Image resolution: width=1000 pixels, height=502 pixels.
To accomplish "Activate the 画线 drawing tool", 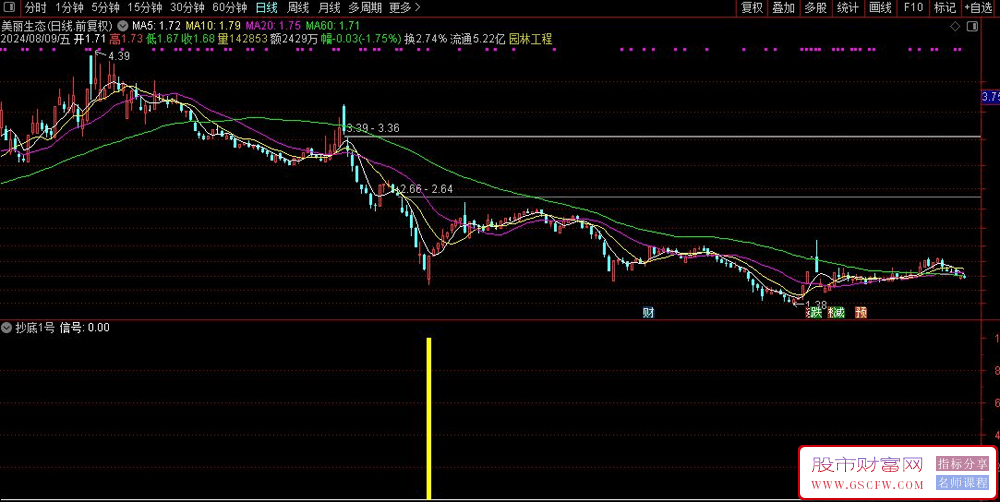I will (880, 8).
